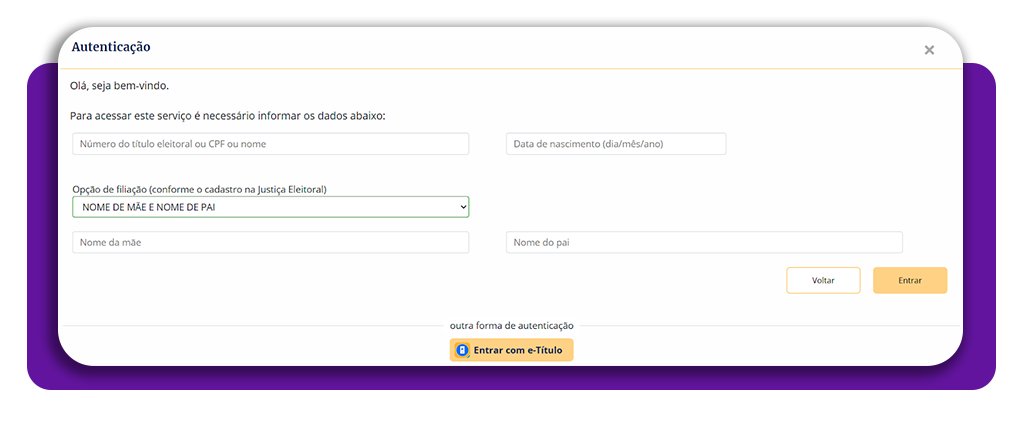Click the Entrar button
1024x432 pixels.
tap(910, 281)
